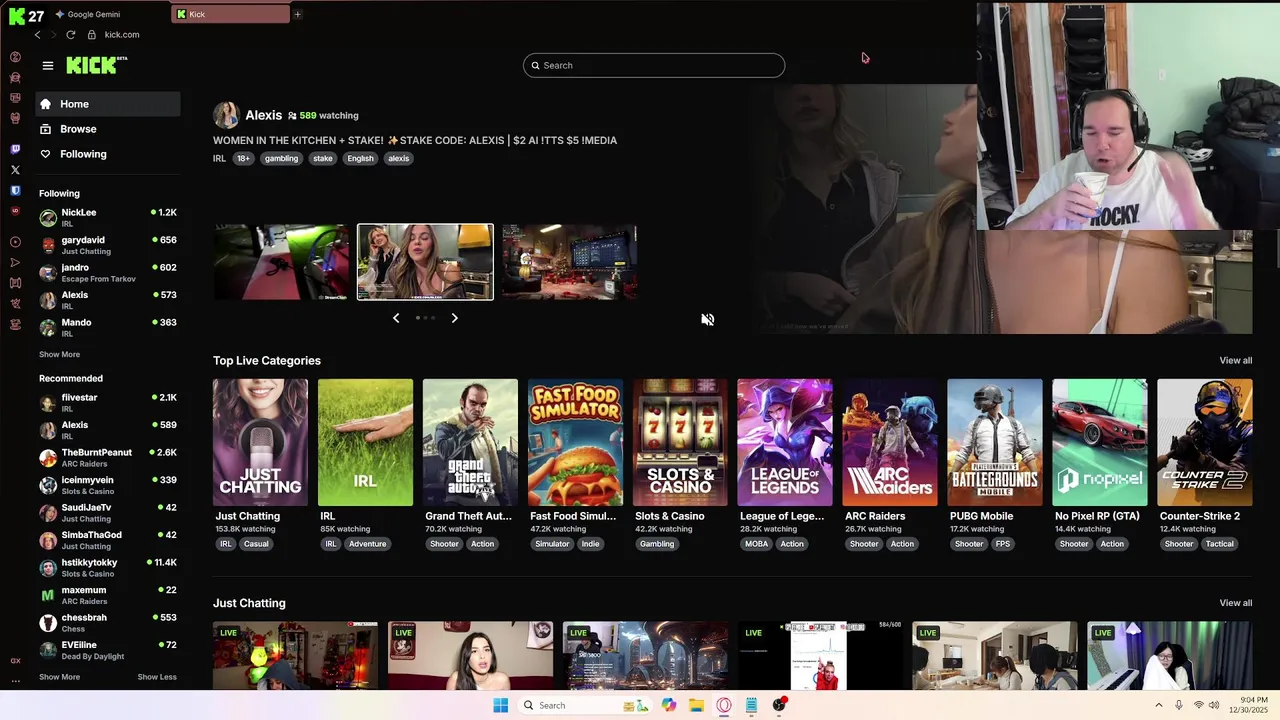Screen dimensions: 1280x720
Task: View all Top Live Categories
Action: tap(1235, 360)
